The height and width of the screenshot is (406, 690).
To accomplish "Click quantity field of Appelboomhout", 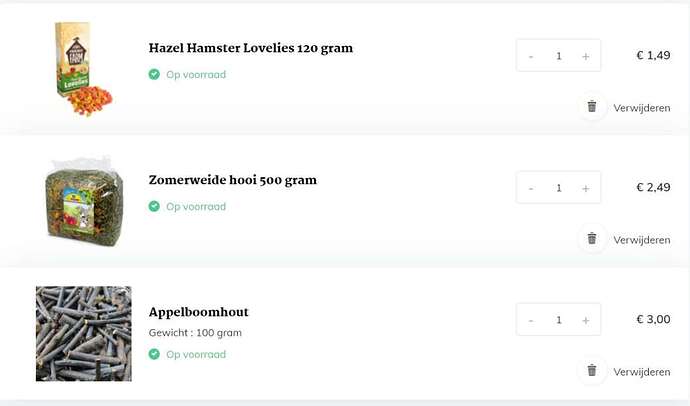I will tap(558, 320).
